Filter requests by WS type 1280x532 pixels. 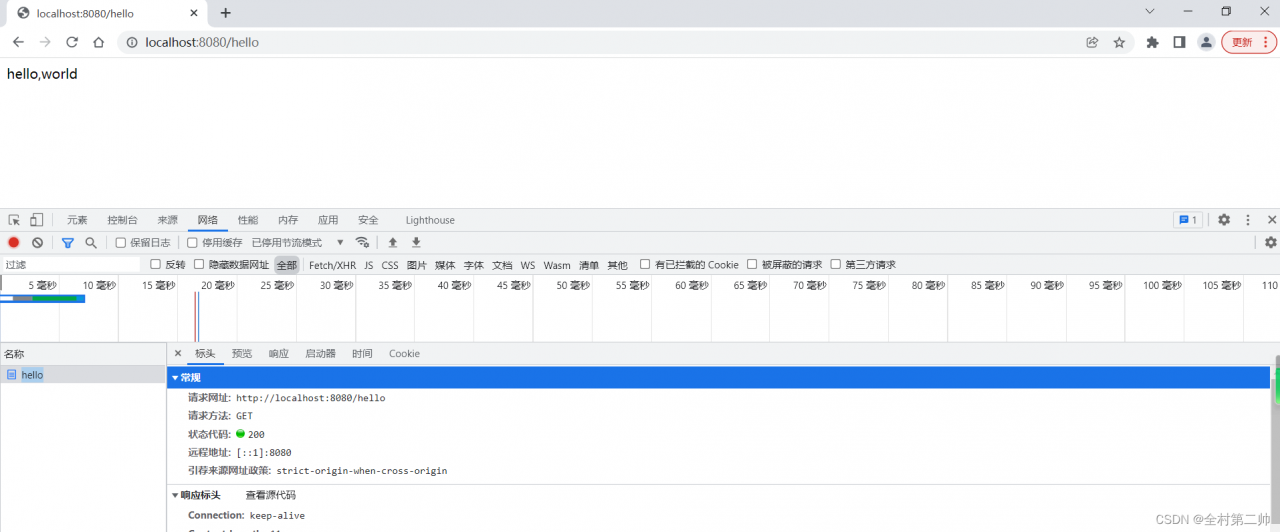528,265
